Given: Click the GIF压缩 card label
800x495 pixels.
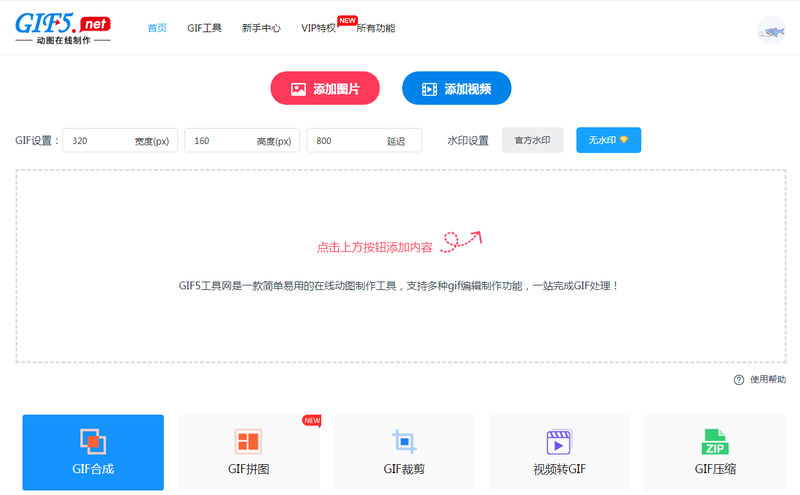Looking at the screenshot, I should point(715,469).
